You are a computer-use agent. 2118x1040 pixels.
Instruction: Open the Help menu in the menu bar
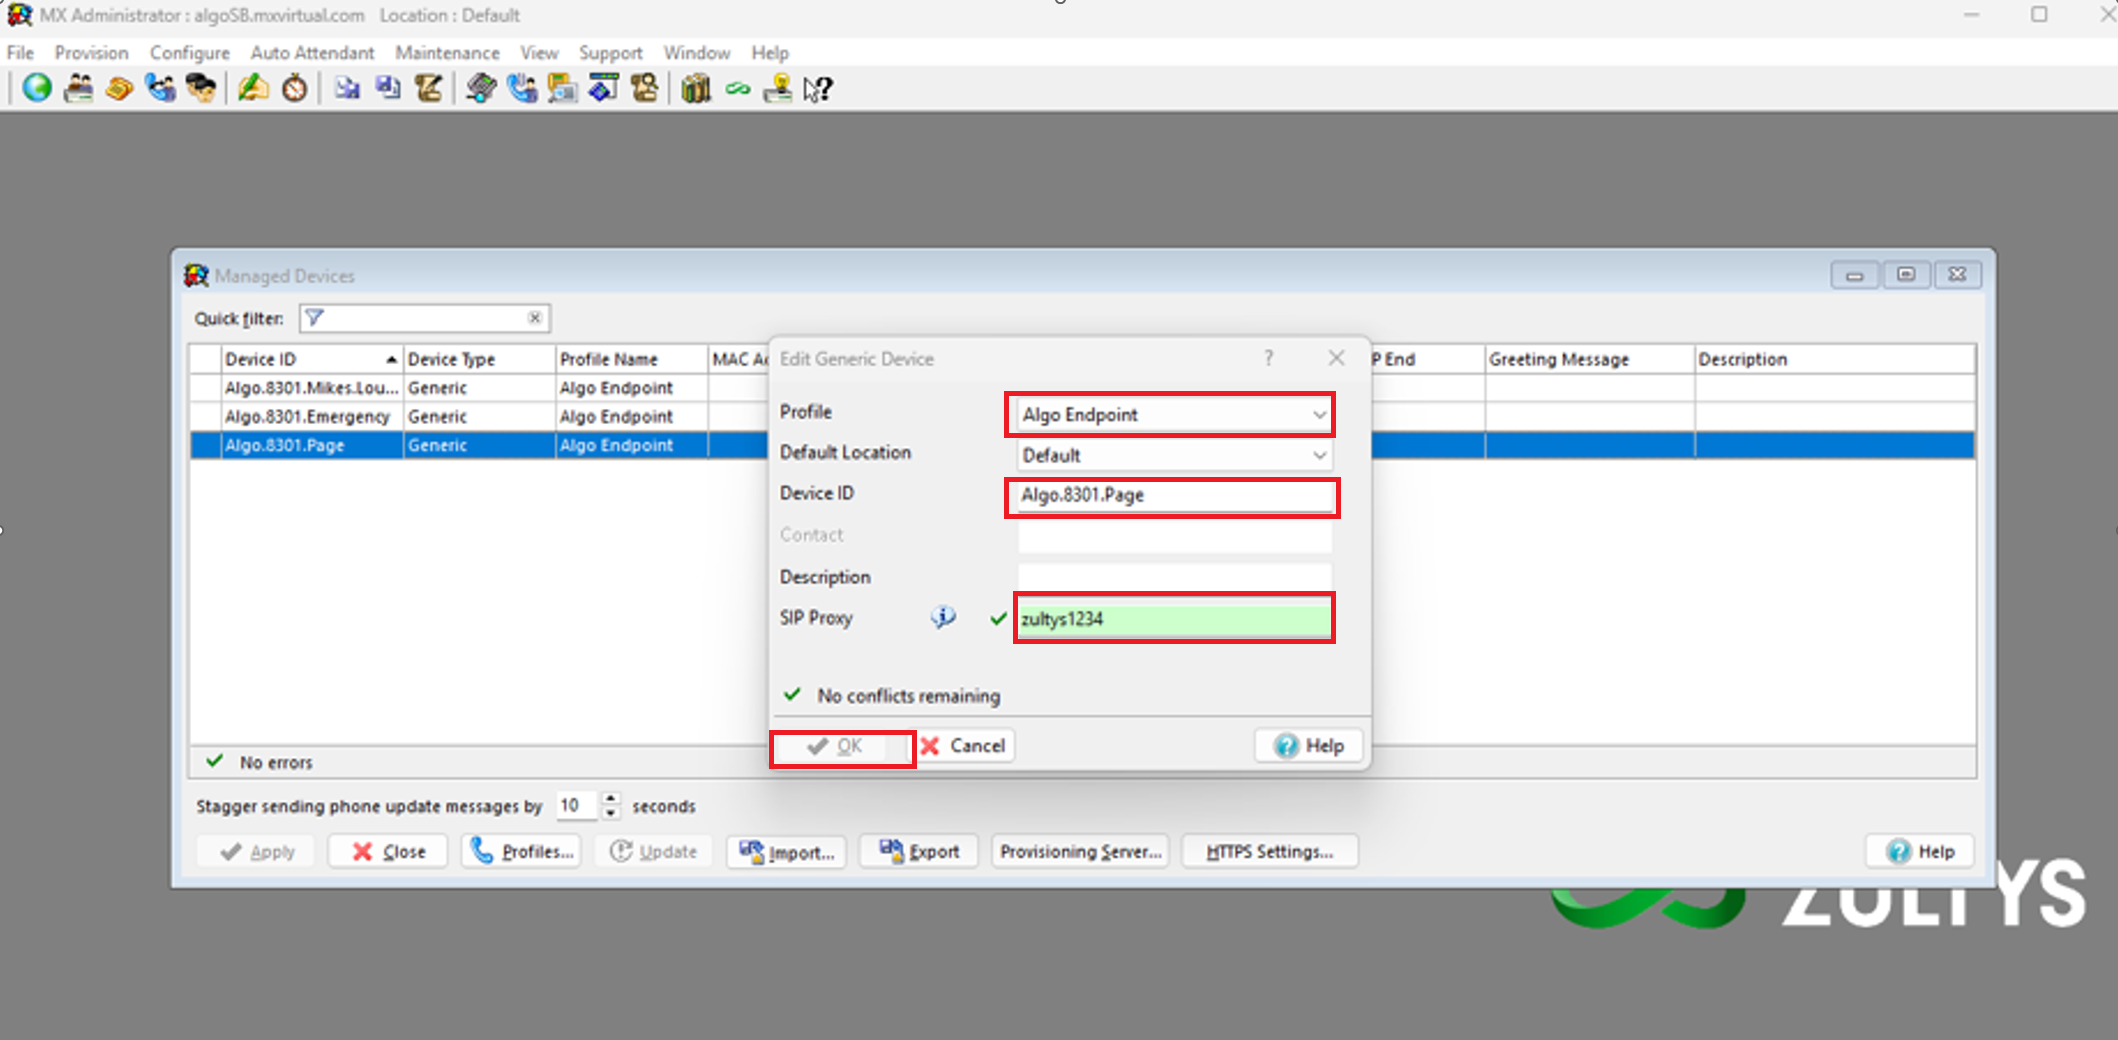click(770, 53)
